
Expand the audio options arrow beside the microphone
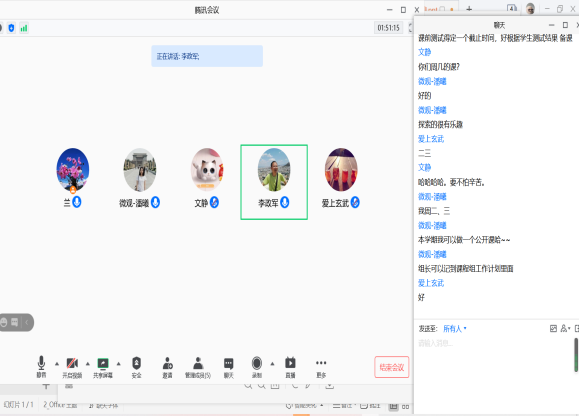click(57, 364)
